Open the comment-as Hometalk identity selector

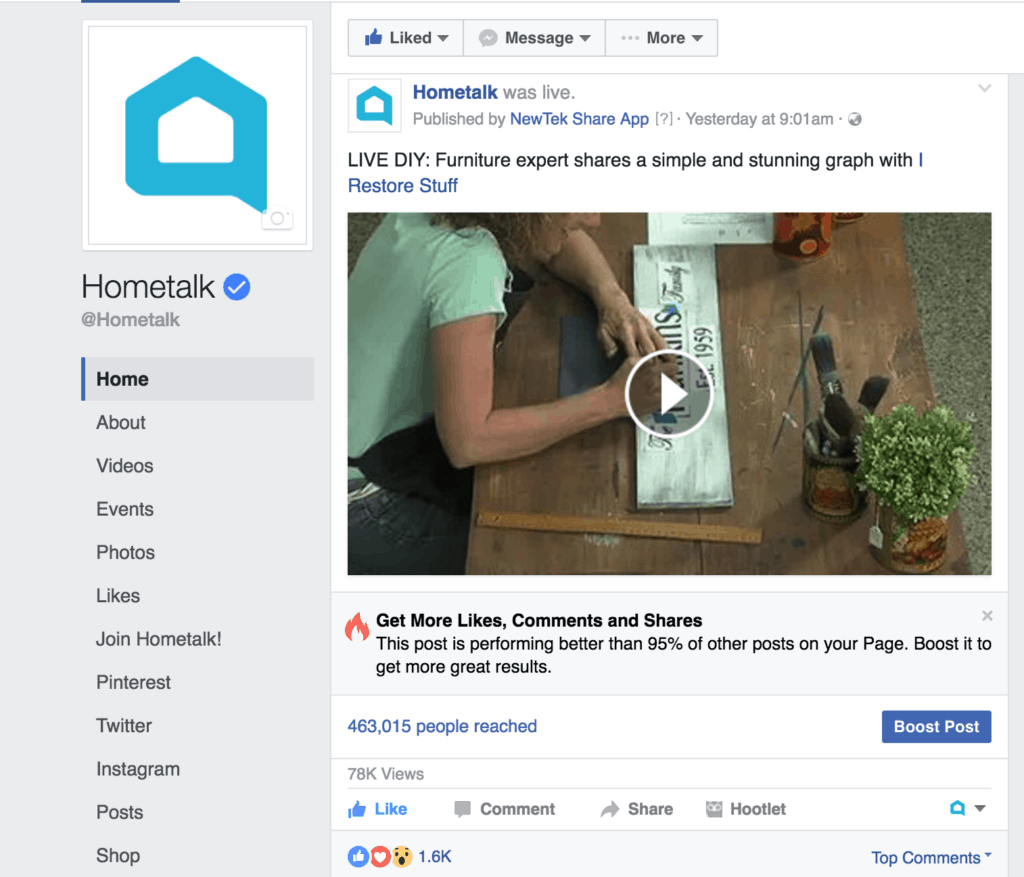[967, 808]
